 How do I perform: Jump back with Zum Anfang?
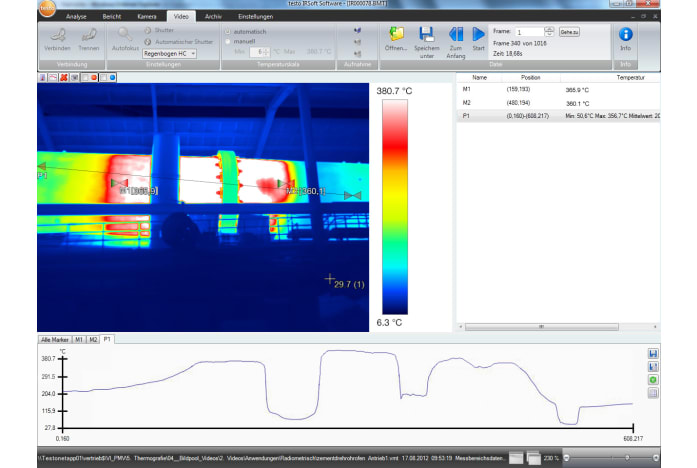[455, 36]
